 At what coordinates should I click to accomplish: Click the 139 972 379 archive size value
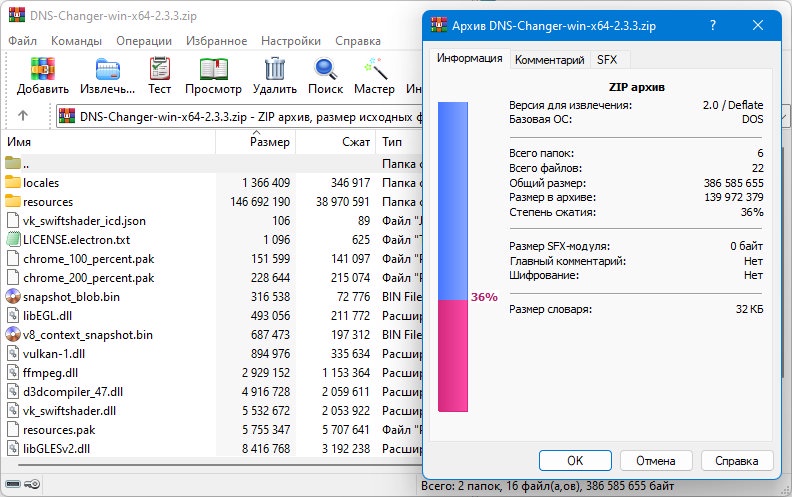[733, 197]
